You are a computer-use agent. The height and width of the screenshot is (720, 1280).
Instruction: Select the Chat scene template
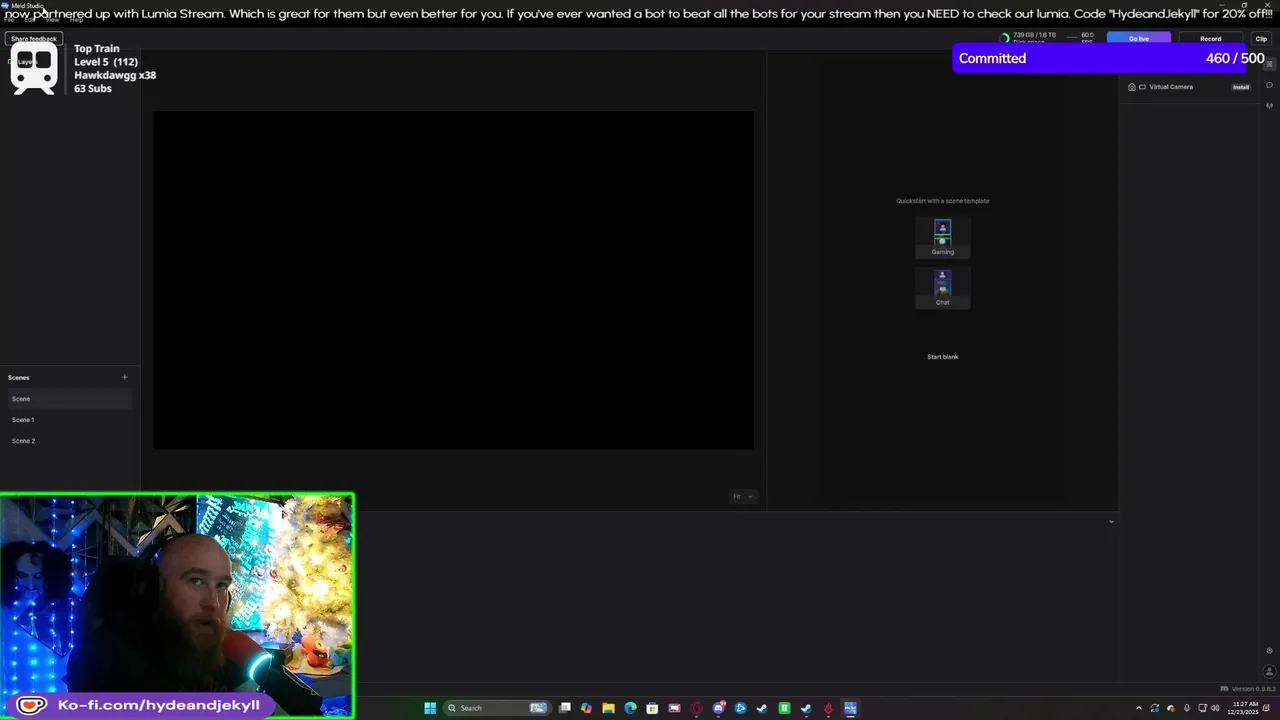942,287
